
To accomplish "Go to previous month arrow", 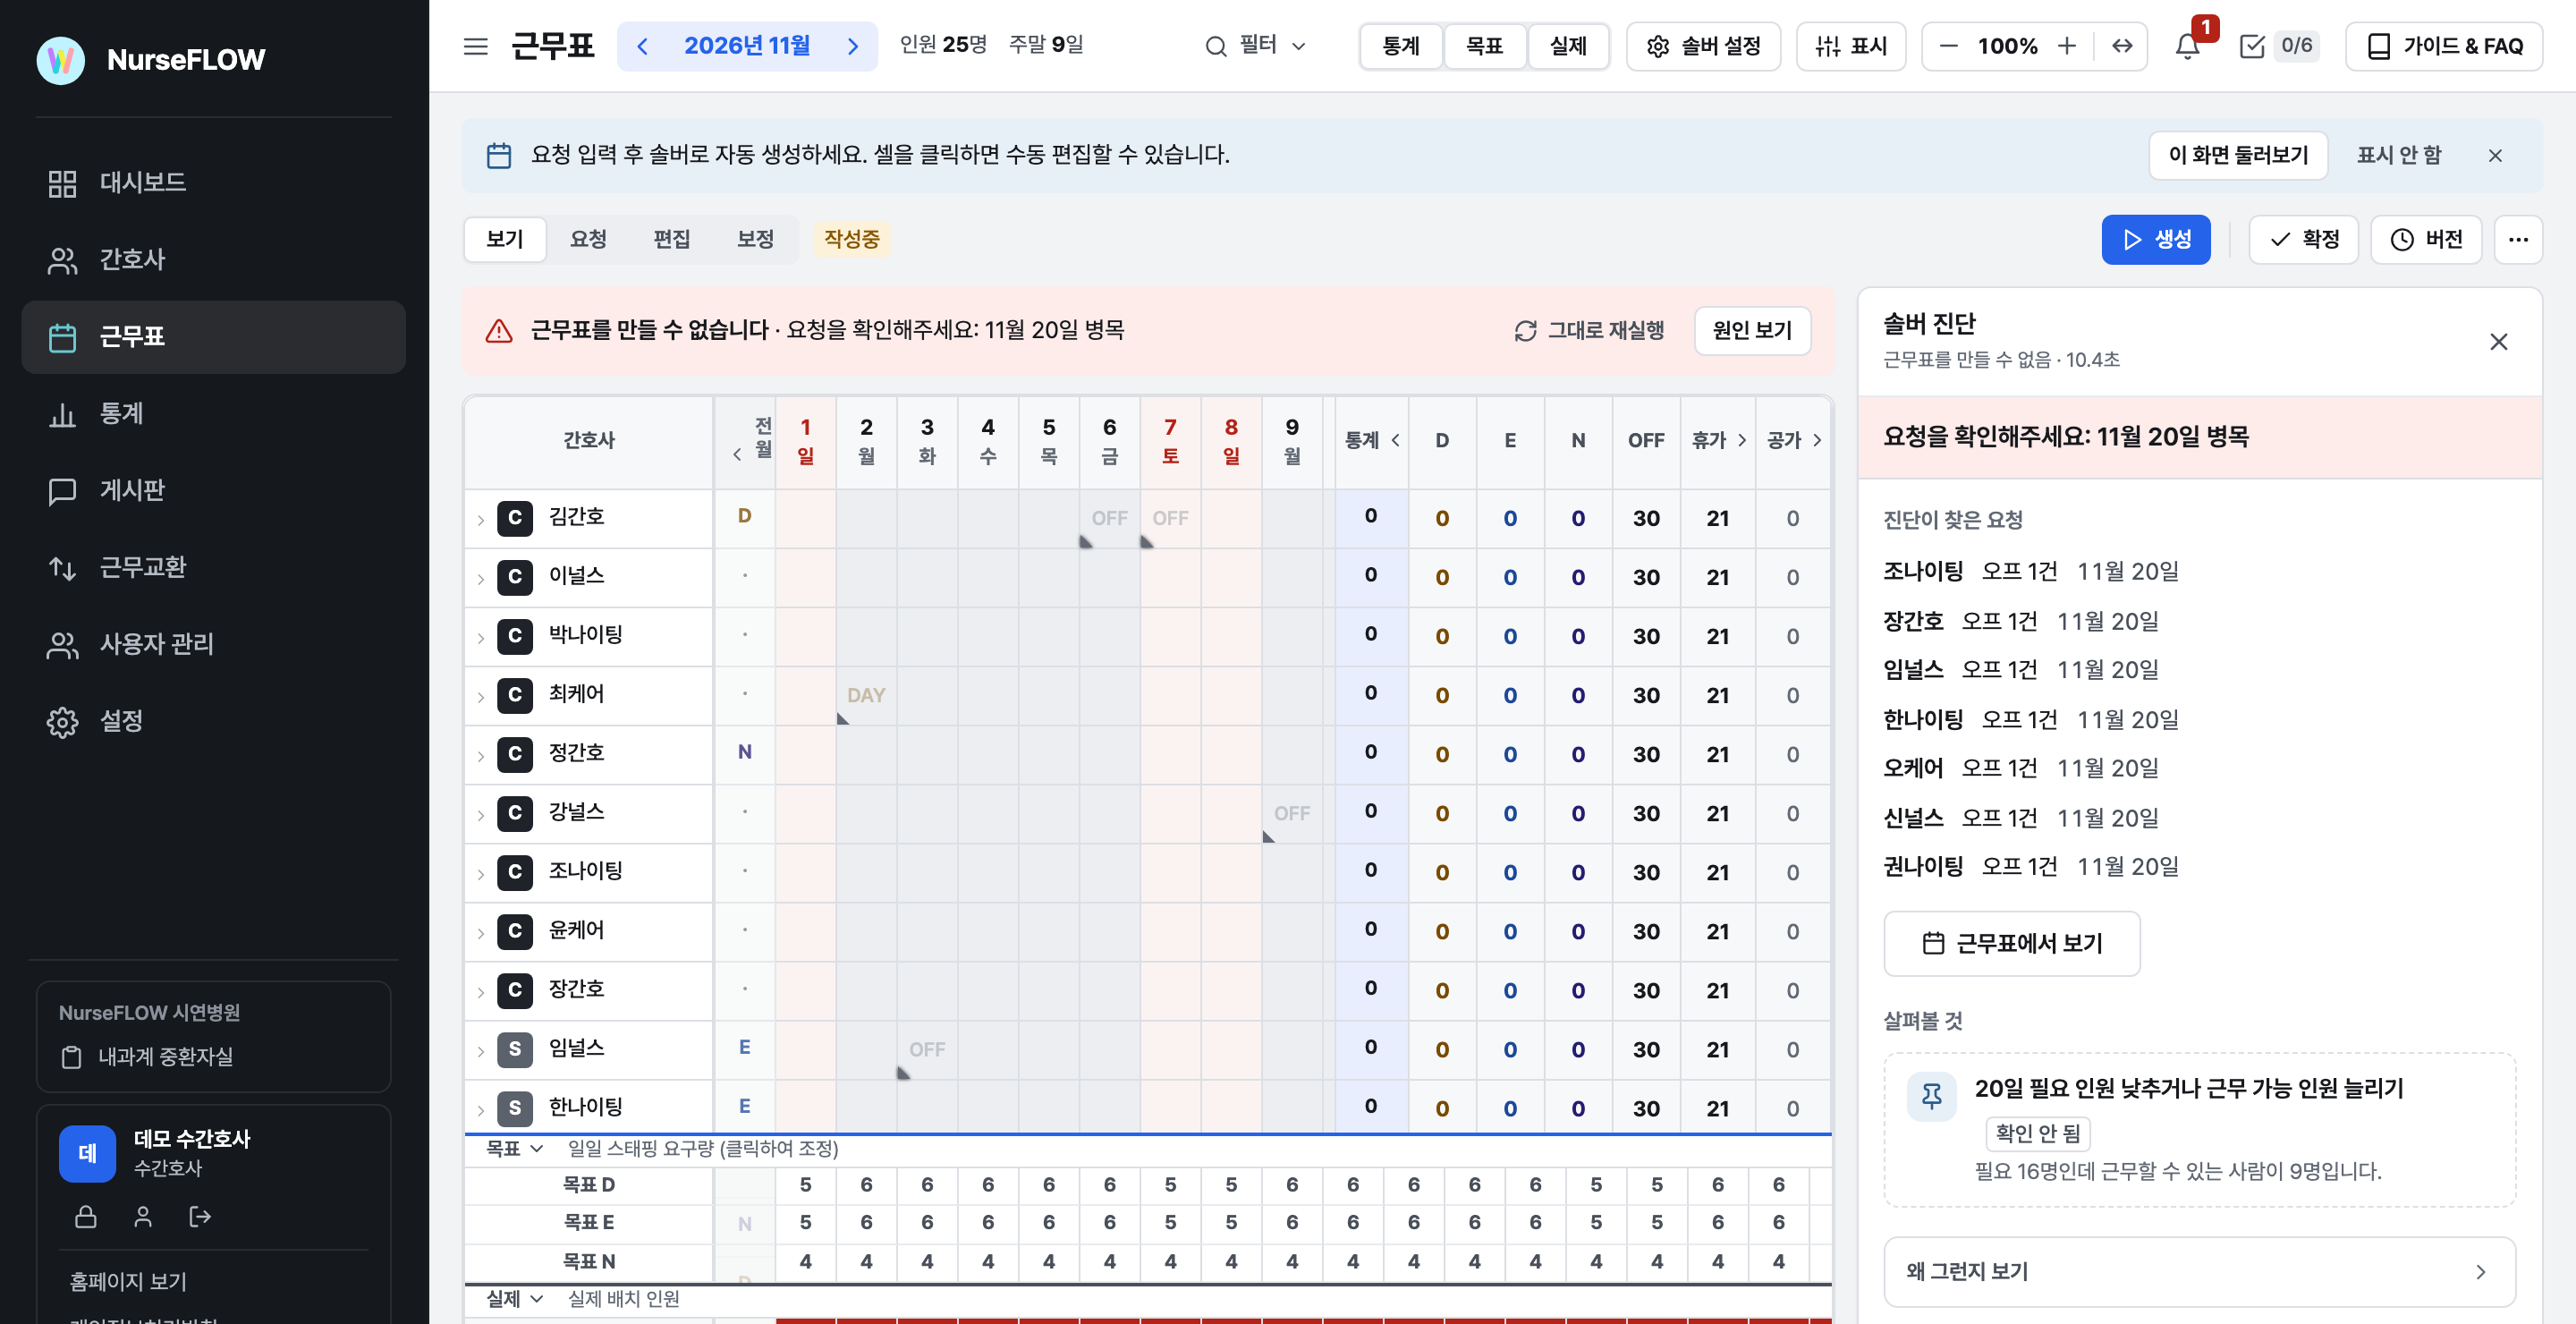I will 643,46.
